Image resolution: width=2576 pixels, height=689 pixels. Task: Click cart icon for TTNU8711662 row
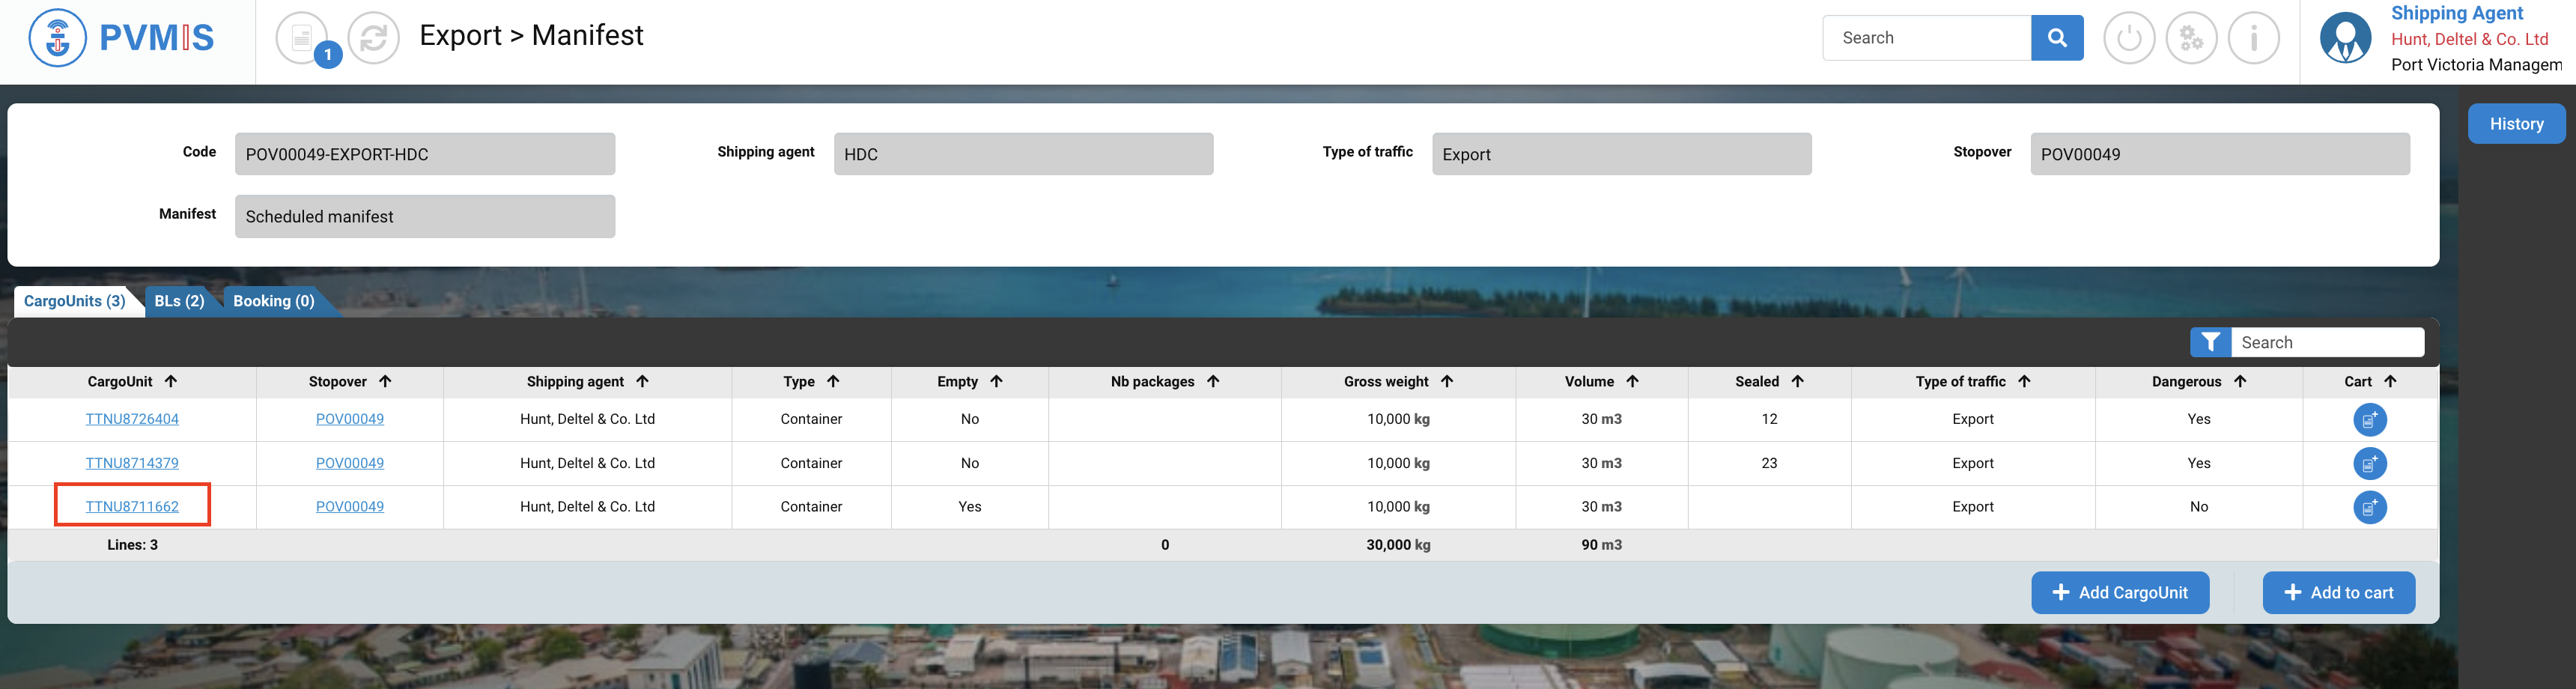click(2369, 507)
